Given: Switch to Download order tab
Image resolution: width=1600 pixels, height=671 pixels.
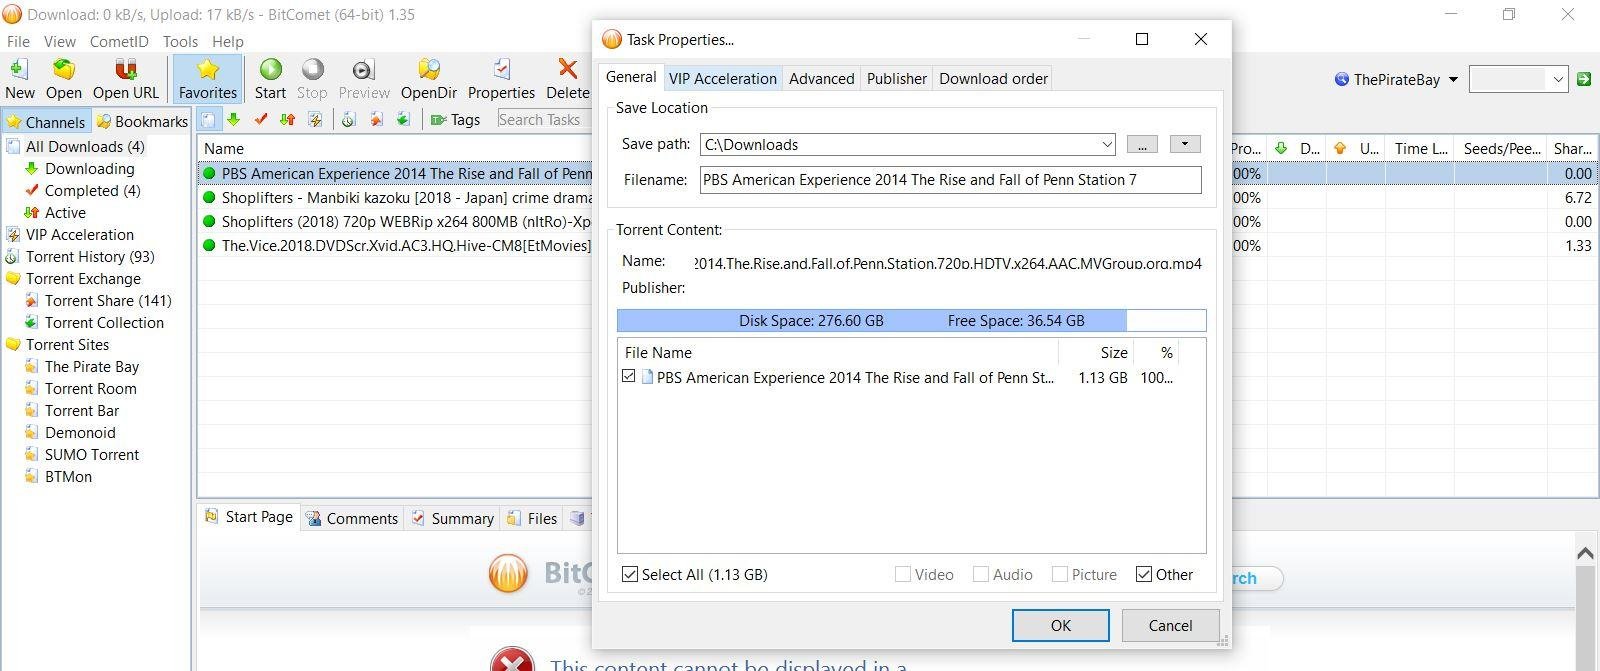Looking at the screenshot, I should tap(993, 78).
